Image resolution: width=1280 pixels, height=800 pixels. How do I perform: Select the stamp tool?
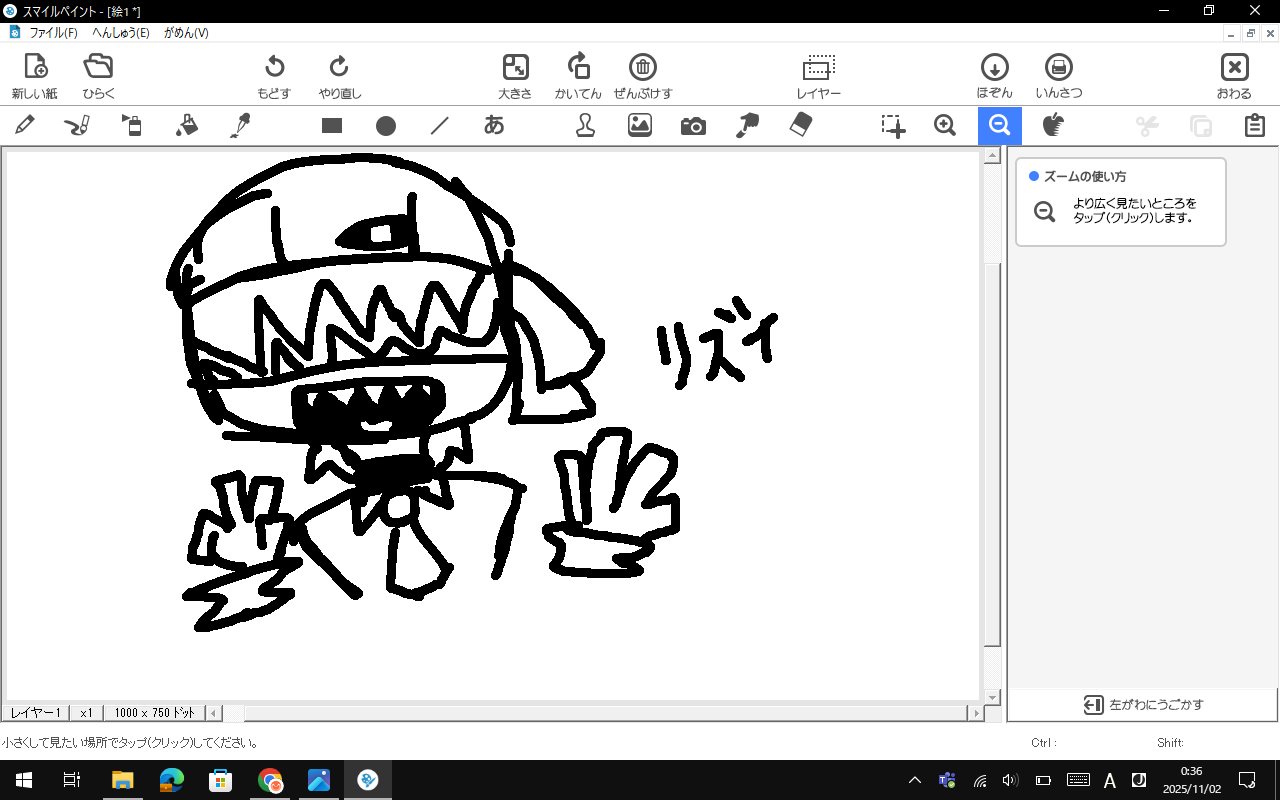tap(585, 125)
